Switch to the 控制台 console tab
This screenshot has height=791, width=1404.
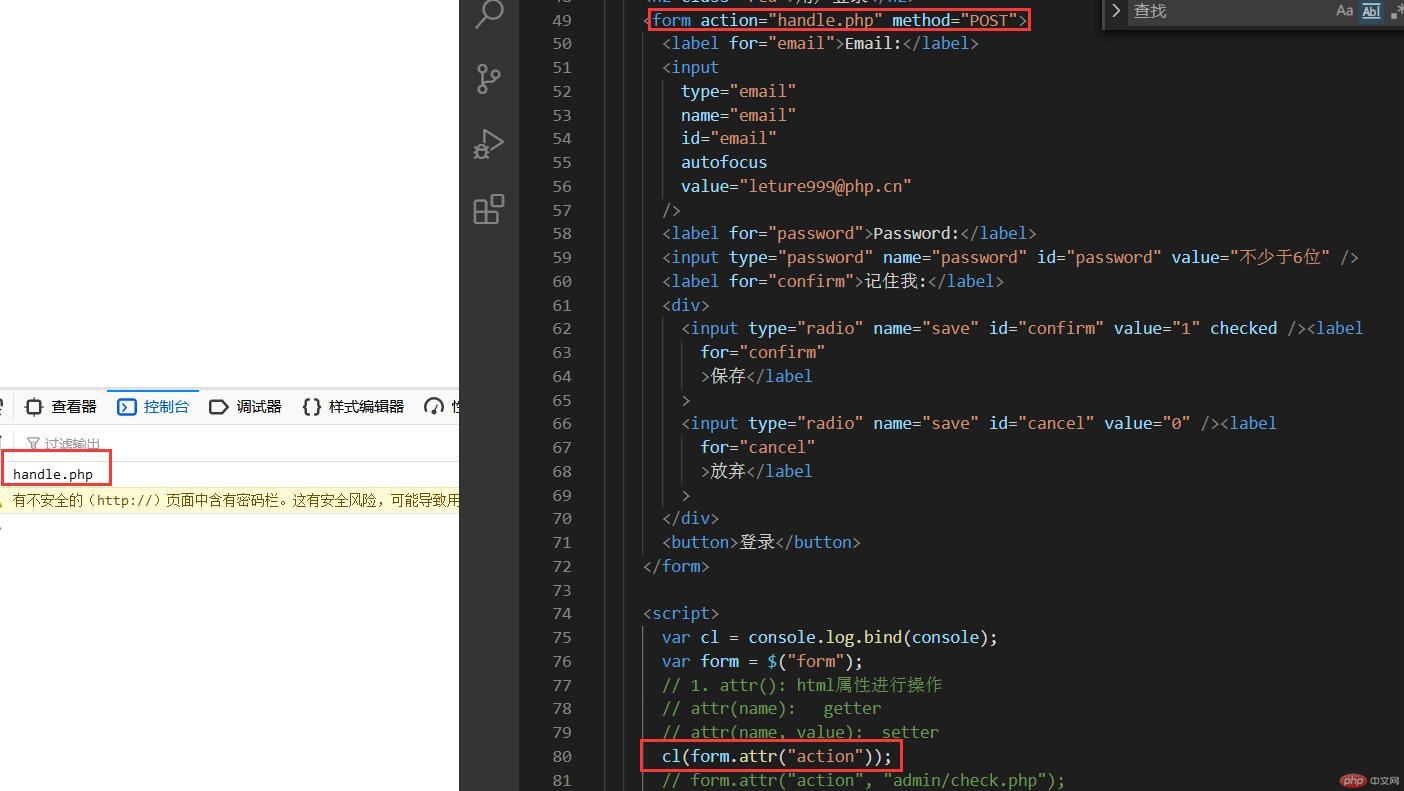(153, 407)
